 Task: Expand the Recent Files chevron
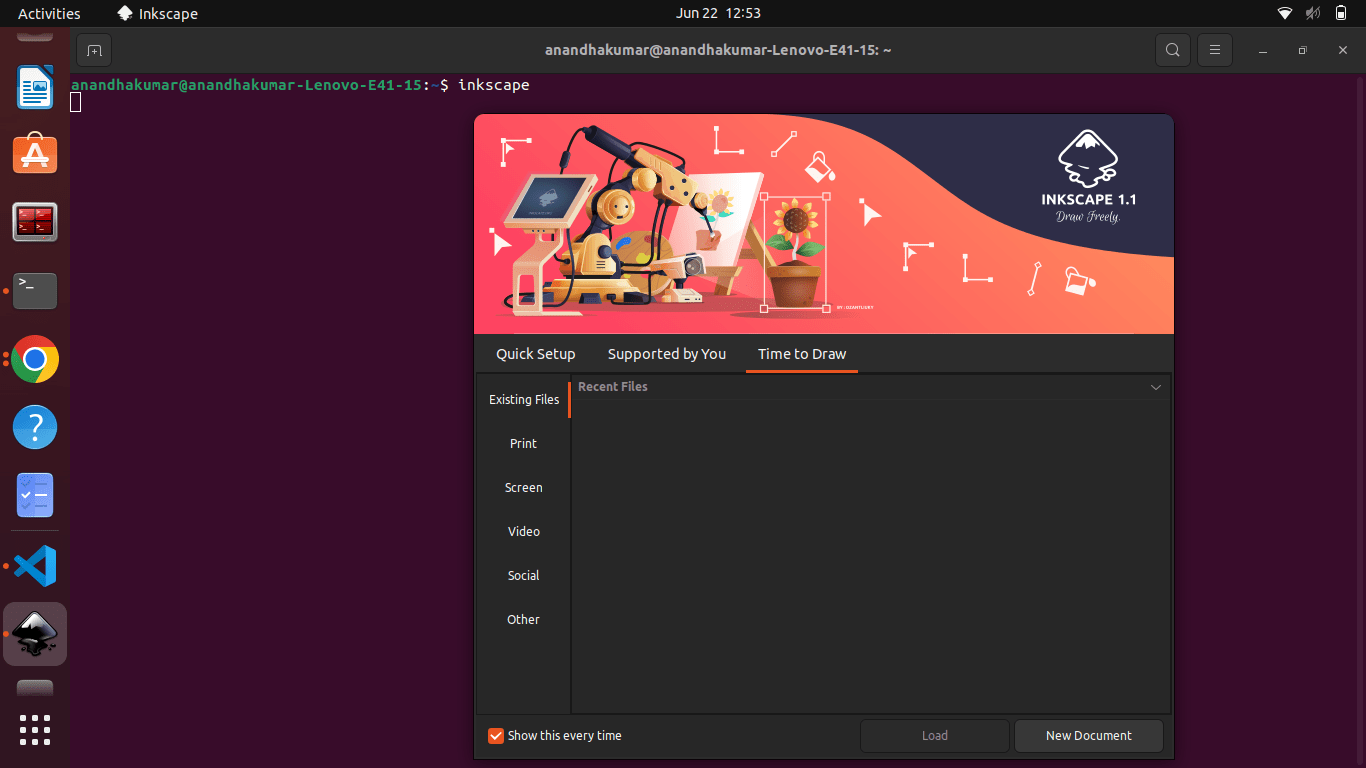pyautogui.click(x=1156, y=387)
